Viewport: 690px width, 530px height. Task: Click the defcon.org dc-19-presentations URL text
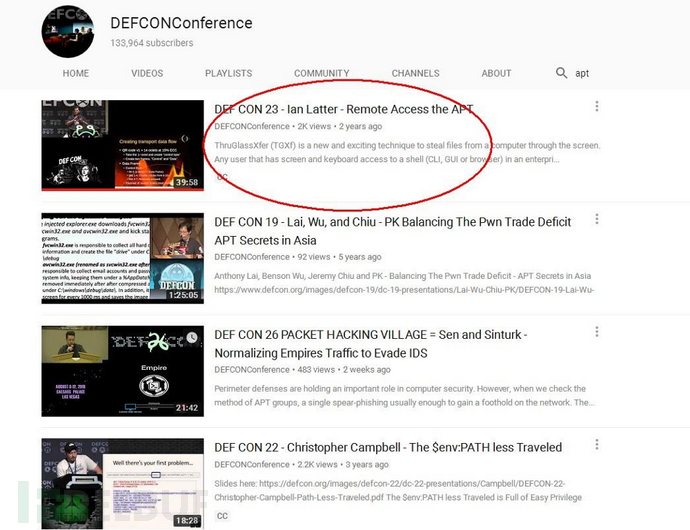(x=404, y=290)
